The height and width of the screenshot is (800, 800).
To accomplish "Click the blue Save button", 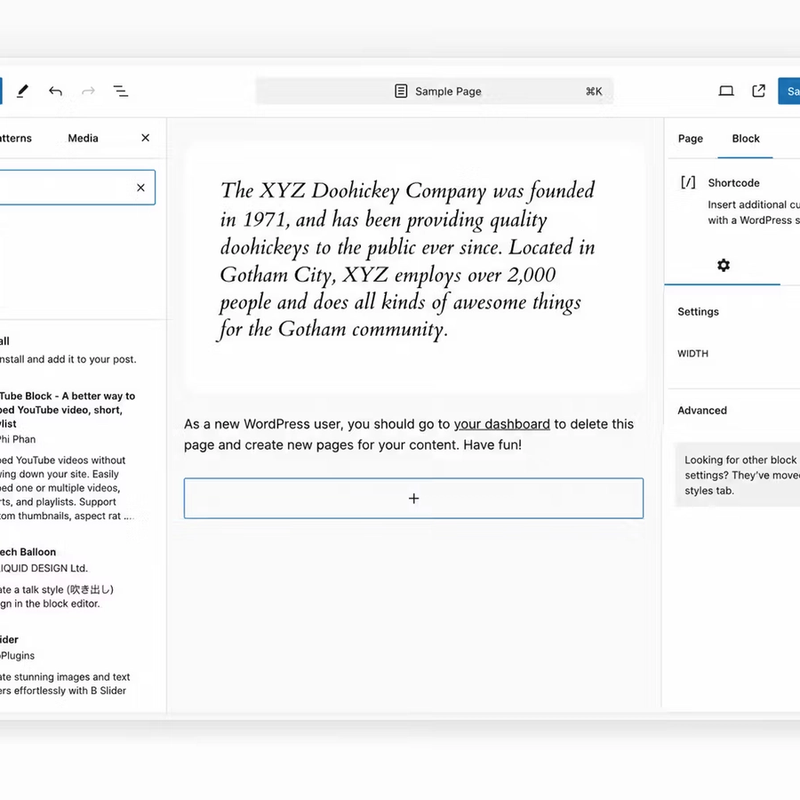I will tap(789, 91).
